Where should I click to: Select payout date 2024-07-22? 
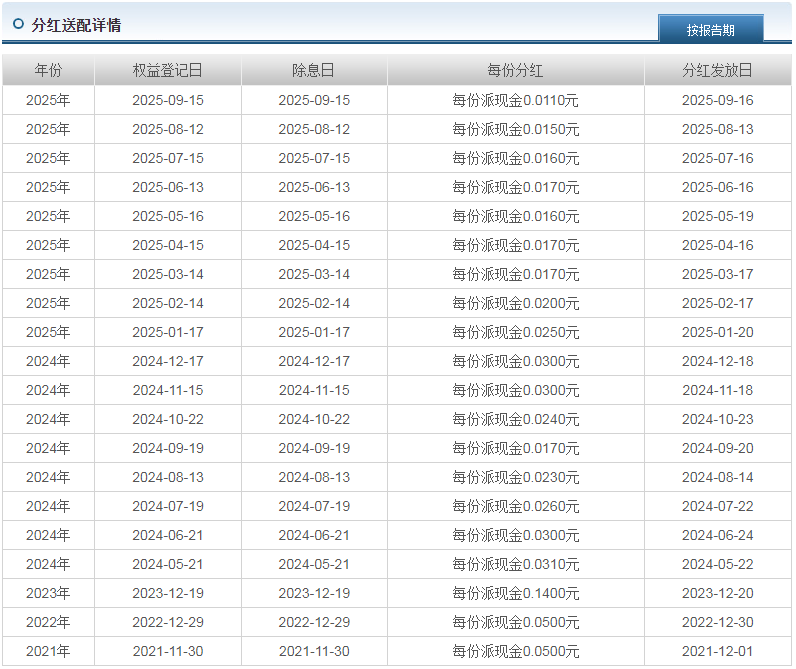pyautogui.click(x=717, y=506)
